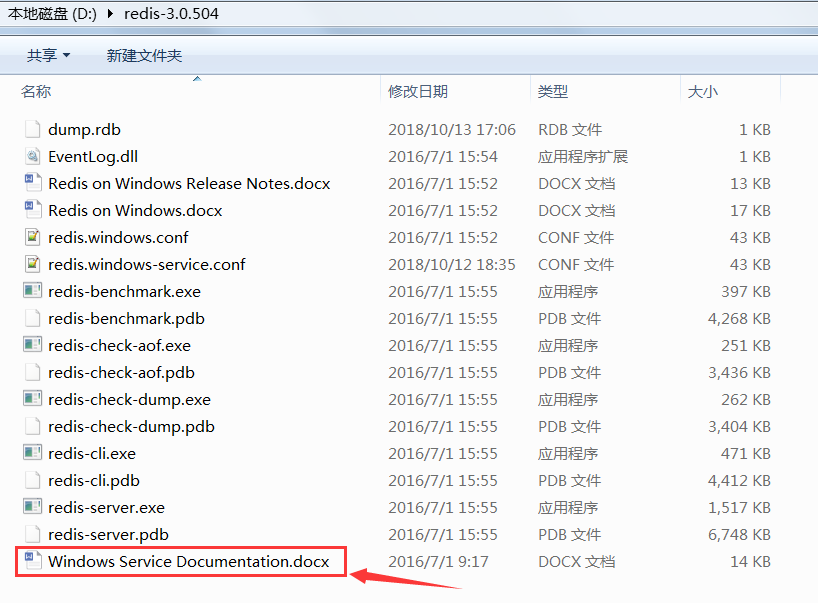Click the 6,748 KB size value
The height and width of the screenshot is (603, 818).
point(739,535)
